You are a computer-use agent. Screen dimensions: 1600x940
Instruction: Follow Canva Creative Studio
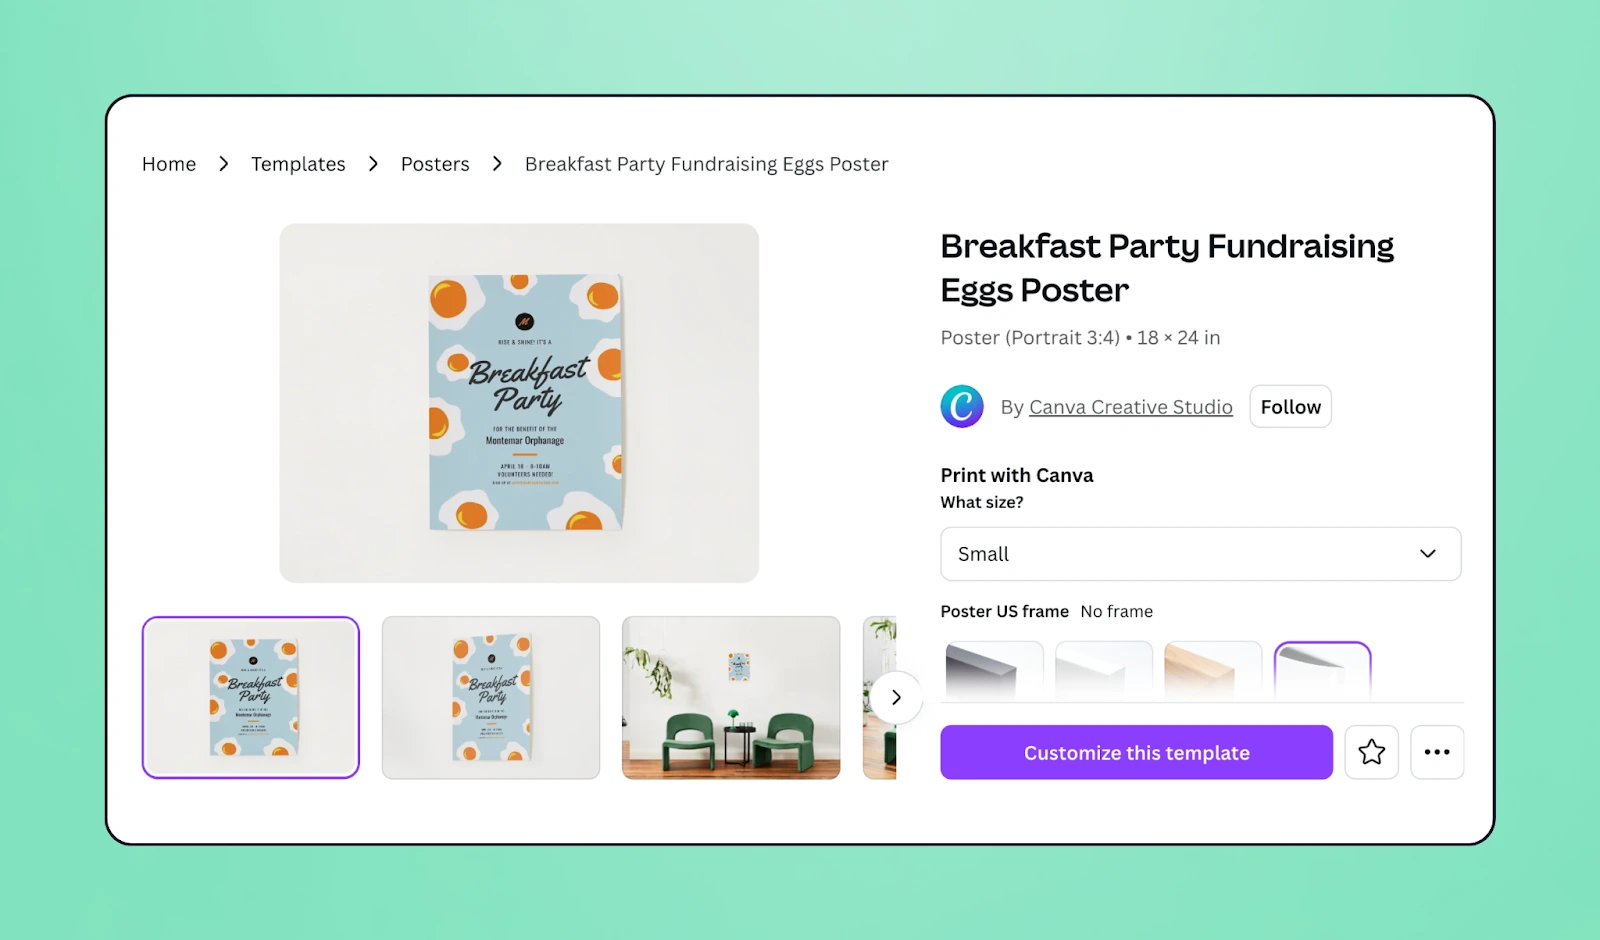1290,407
